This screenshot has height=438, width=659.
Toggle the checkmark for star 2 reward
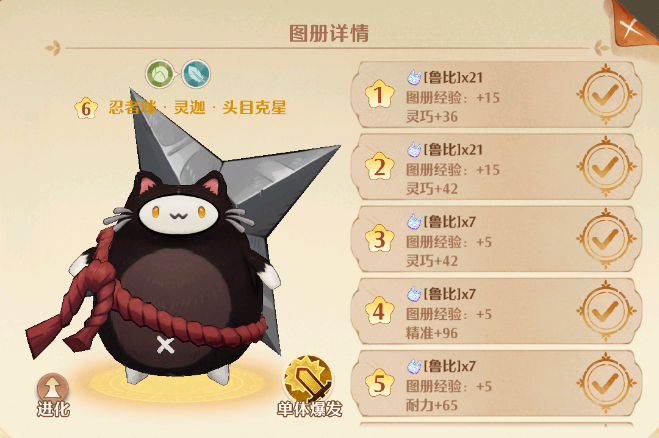tap(606, 166)
